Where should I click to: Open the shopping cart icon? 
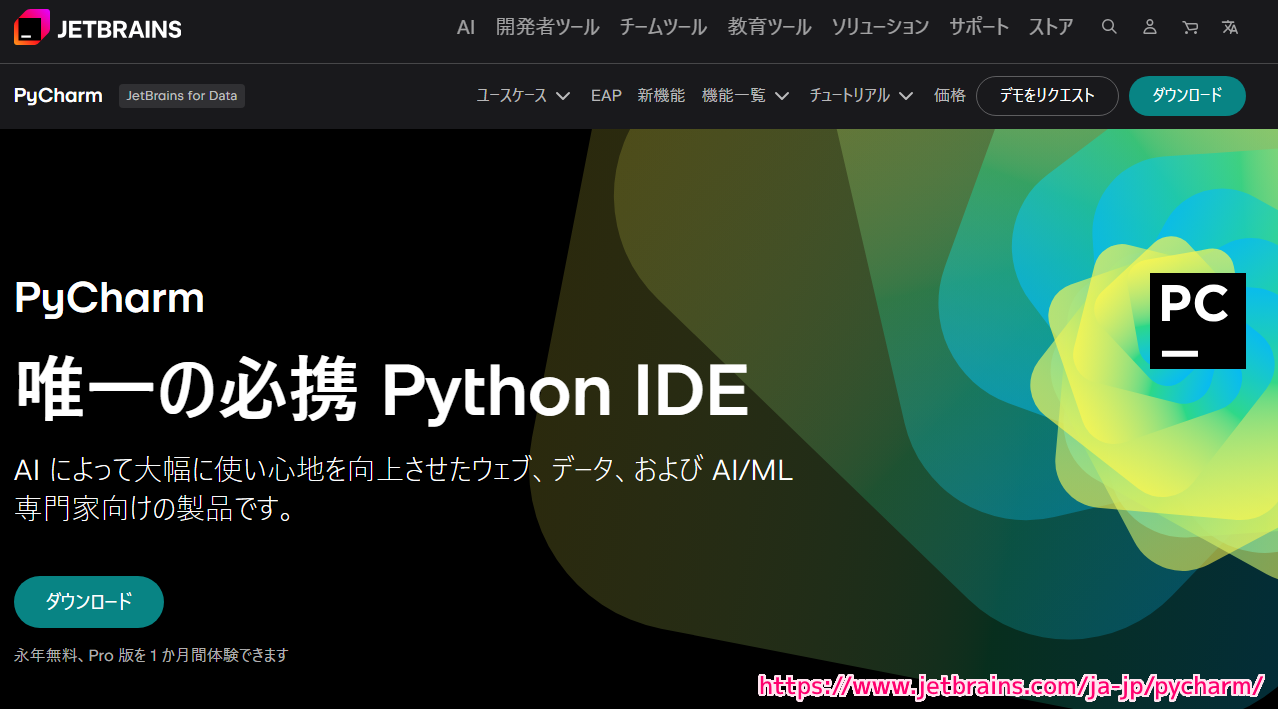pos(1190,27)
